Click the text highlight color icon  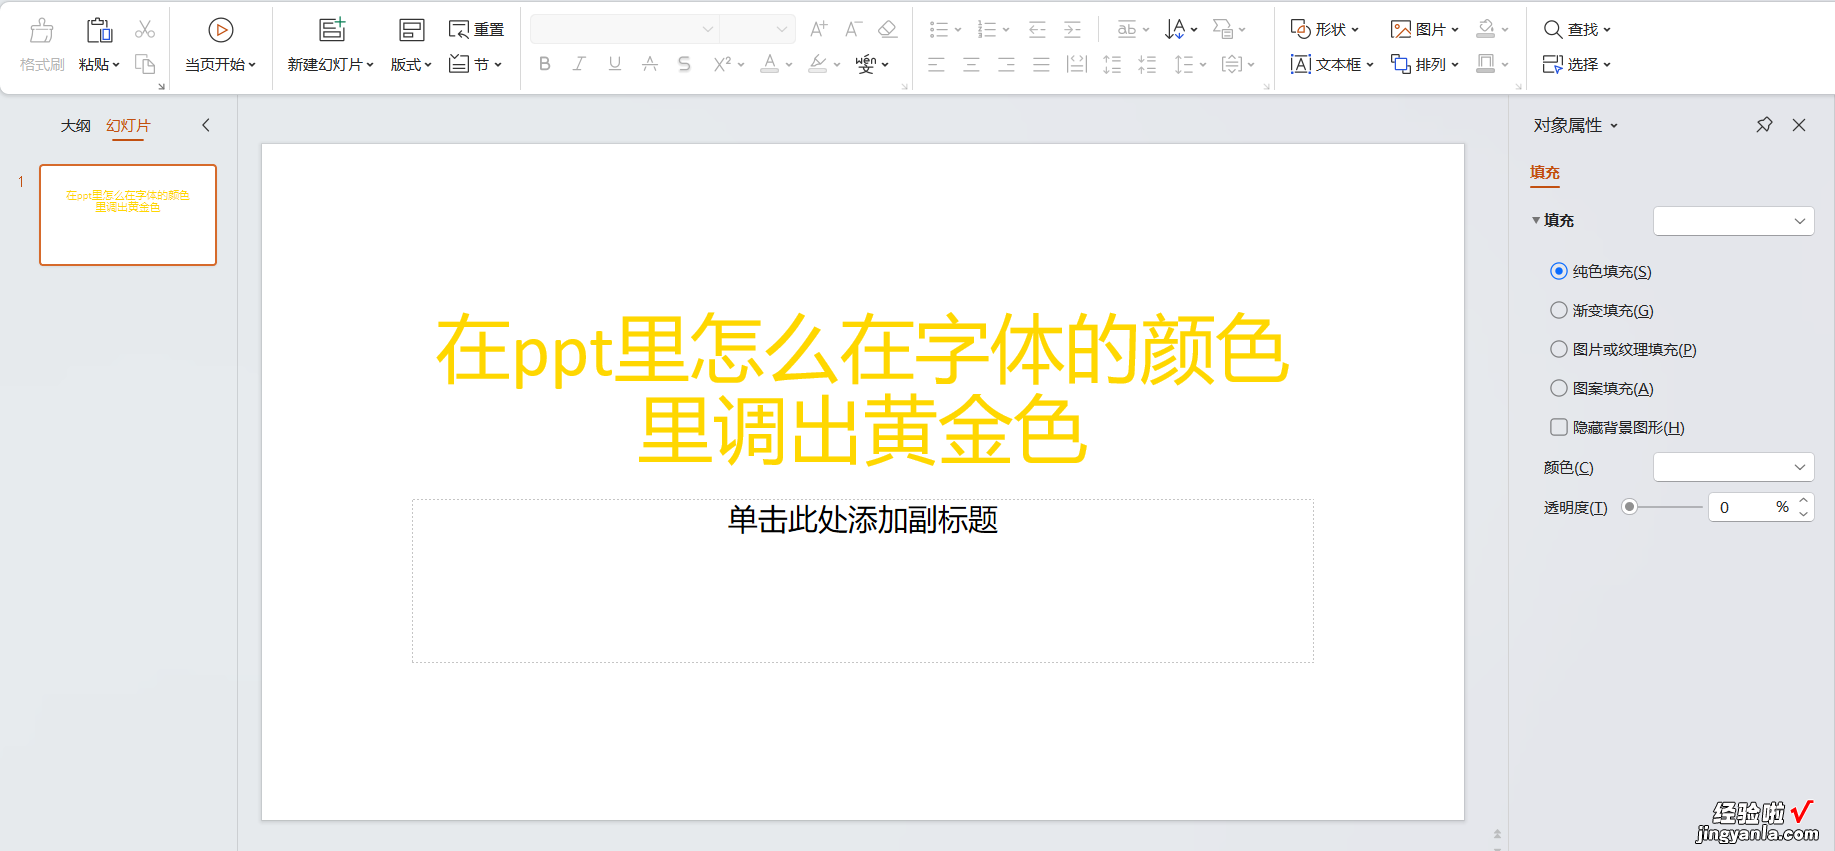point(818,64)
